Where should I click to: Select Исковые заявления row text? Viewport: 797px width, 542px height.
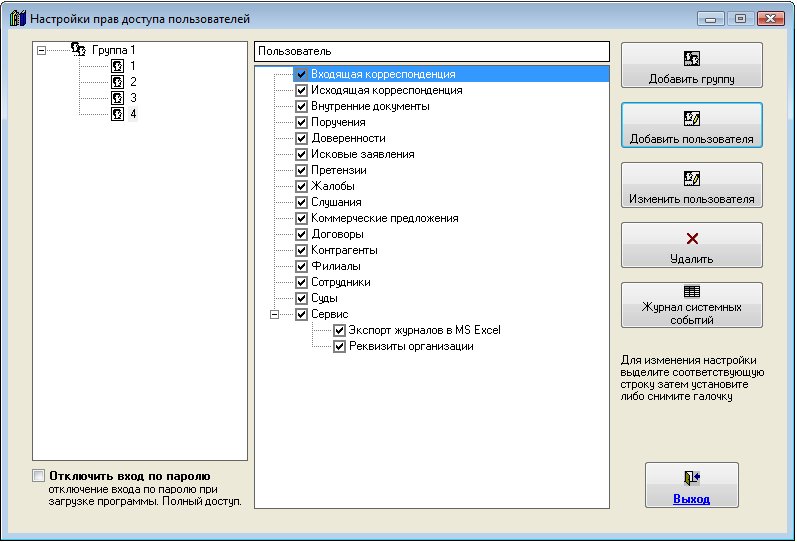(362, 154)
